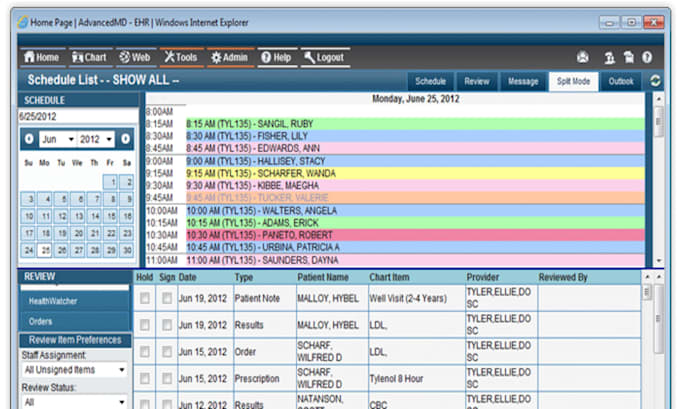
Task: Open the Tools menu
Action: click(181, 58)
